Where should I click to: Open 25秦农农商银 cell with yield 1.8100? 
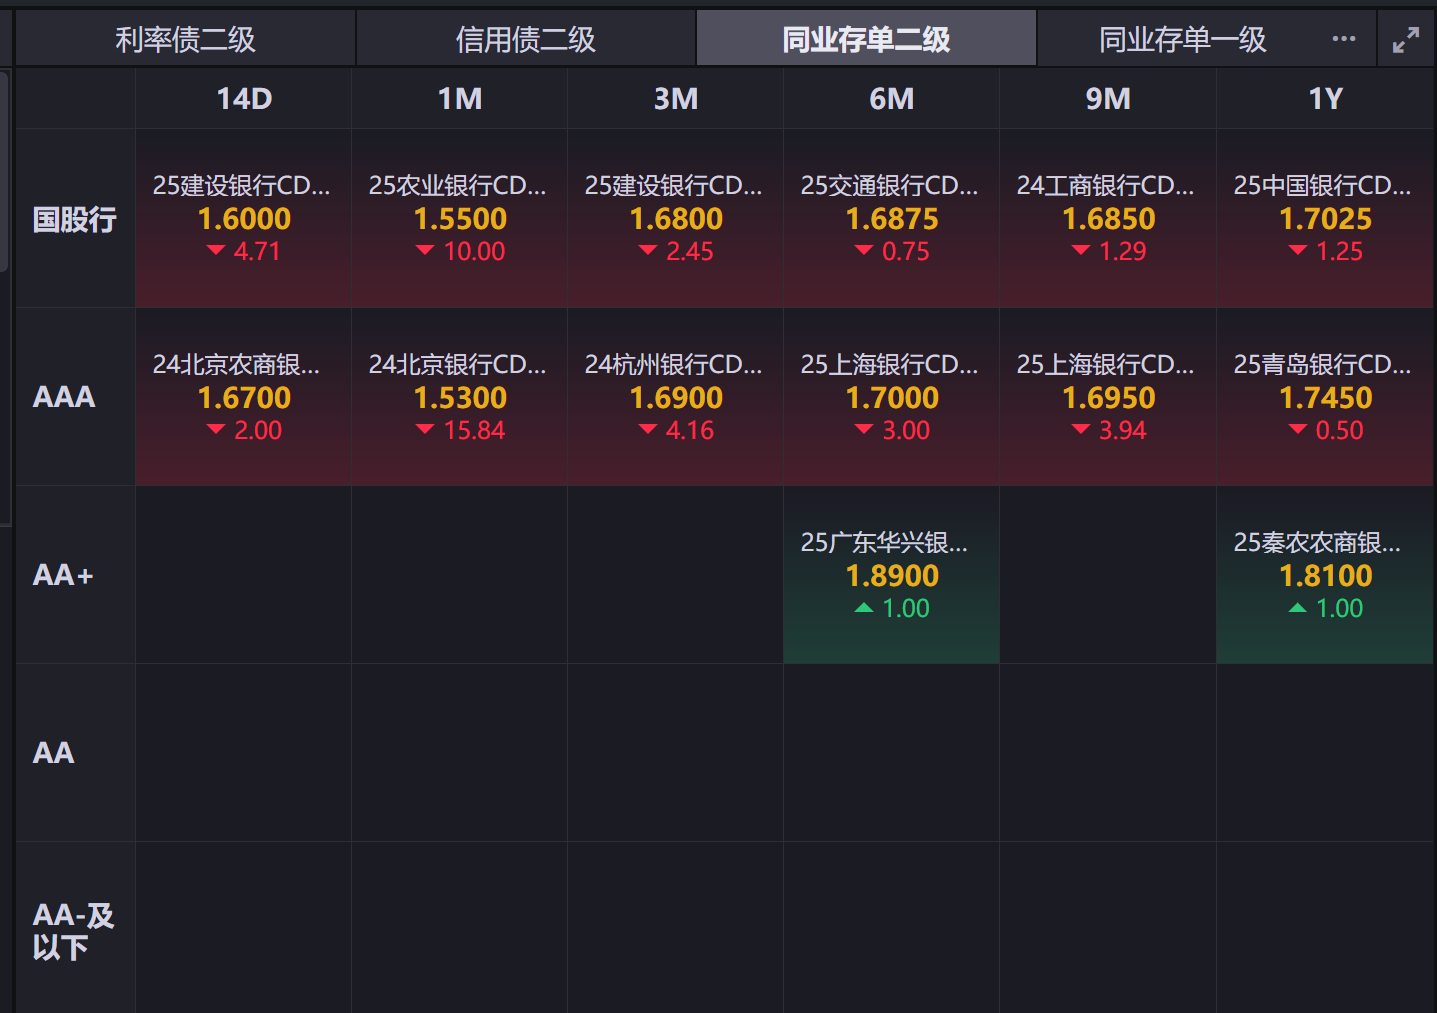tap(1325, 575)
